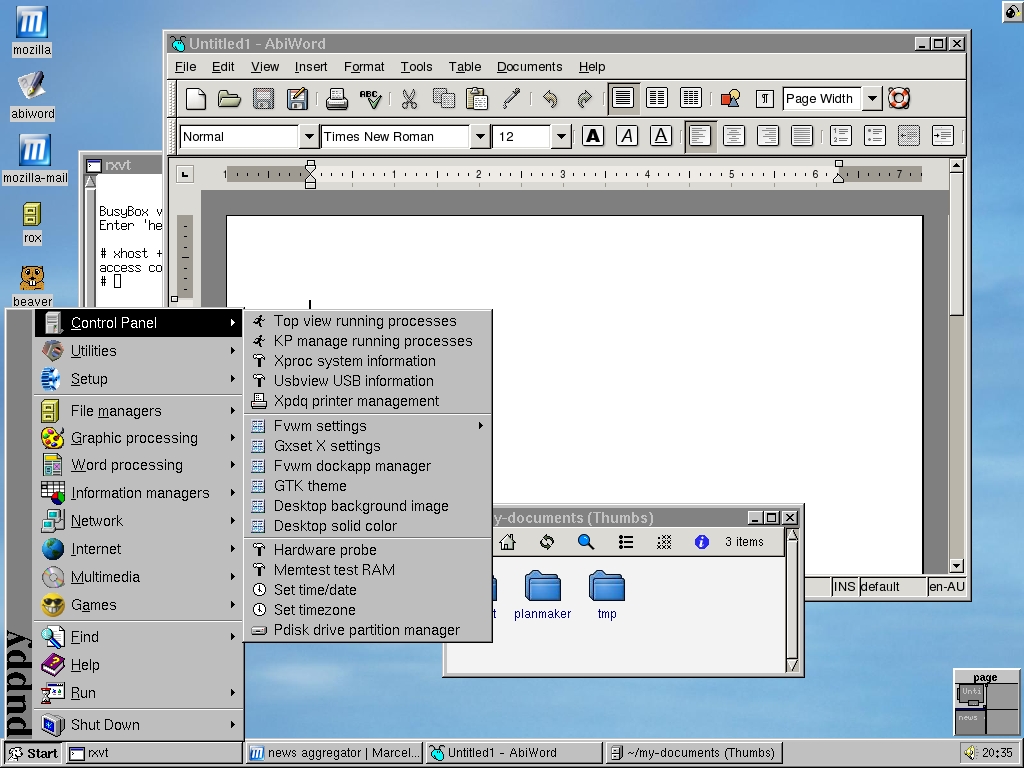Click the Undo arrow in AbiWord
1024x768 pixels.
(x=549, y=98)
